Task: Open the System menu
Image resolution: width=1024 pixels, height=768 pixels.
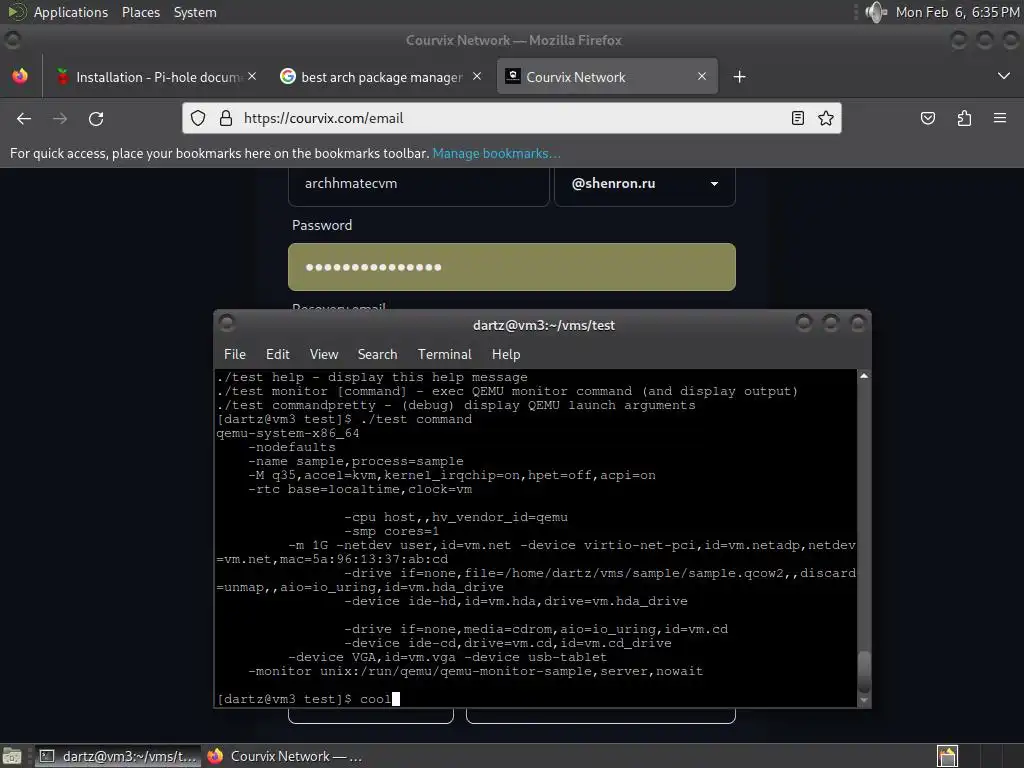Action: (x=195, y=12)
